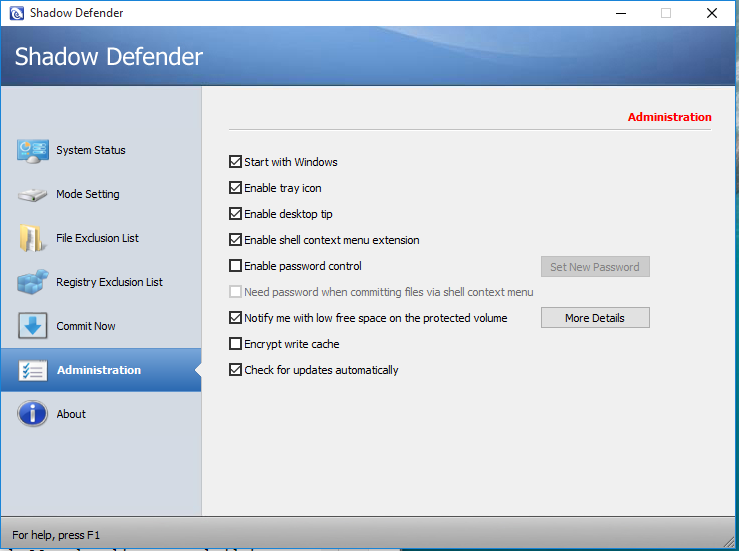Select Registry Exclusion List in sidebar
The image size is (739, 551).
[x=109, y=282]
